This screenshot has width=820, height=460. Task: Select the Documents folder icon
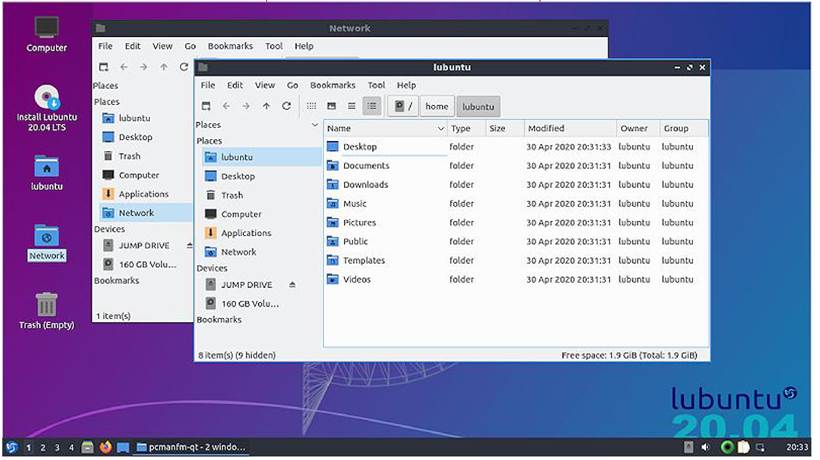pyautogui.click(x=333, y=165)
